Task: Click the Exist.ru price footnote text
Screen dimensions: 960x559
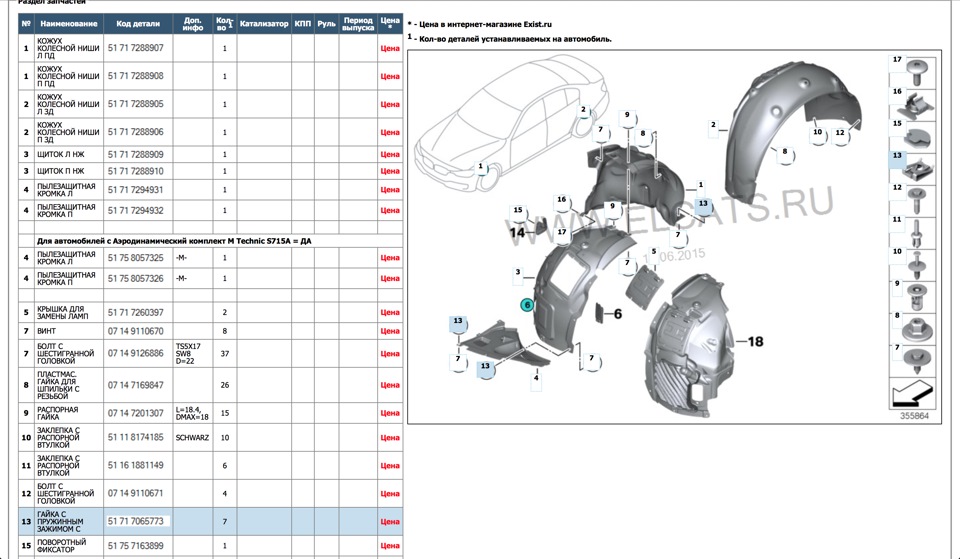Action: point(479,24)
